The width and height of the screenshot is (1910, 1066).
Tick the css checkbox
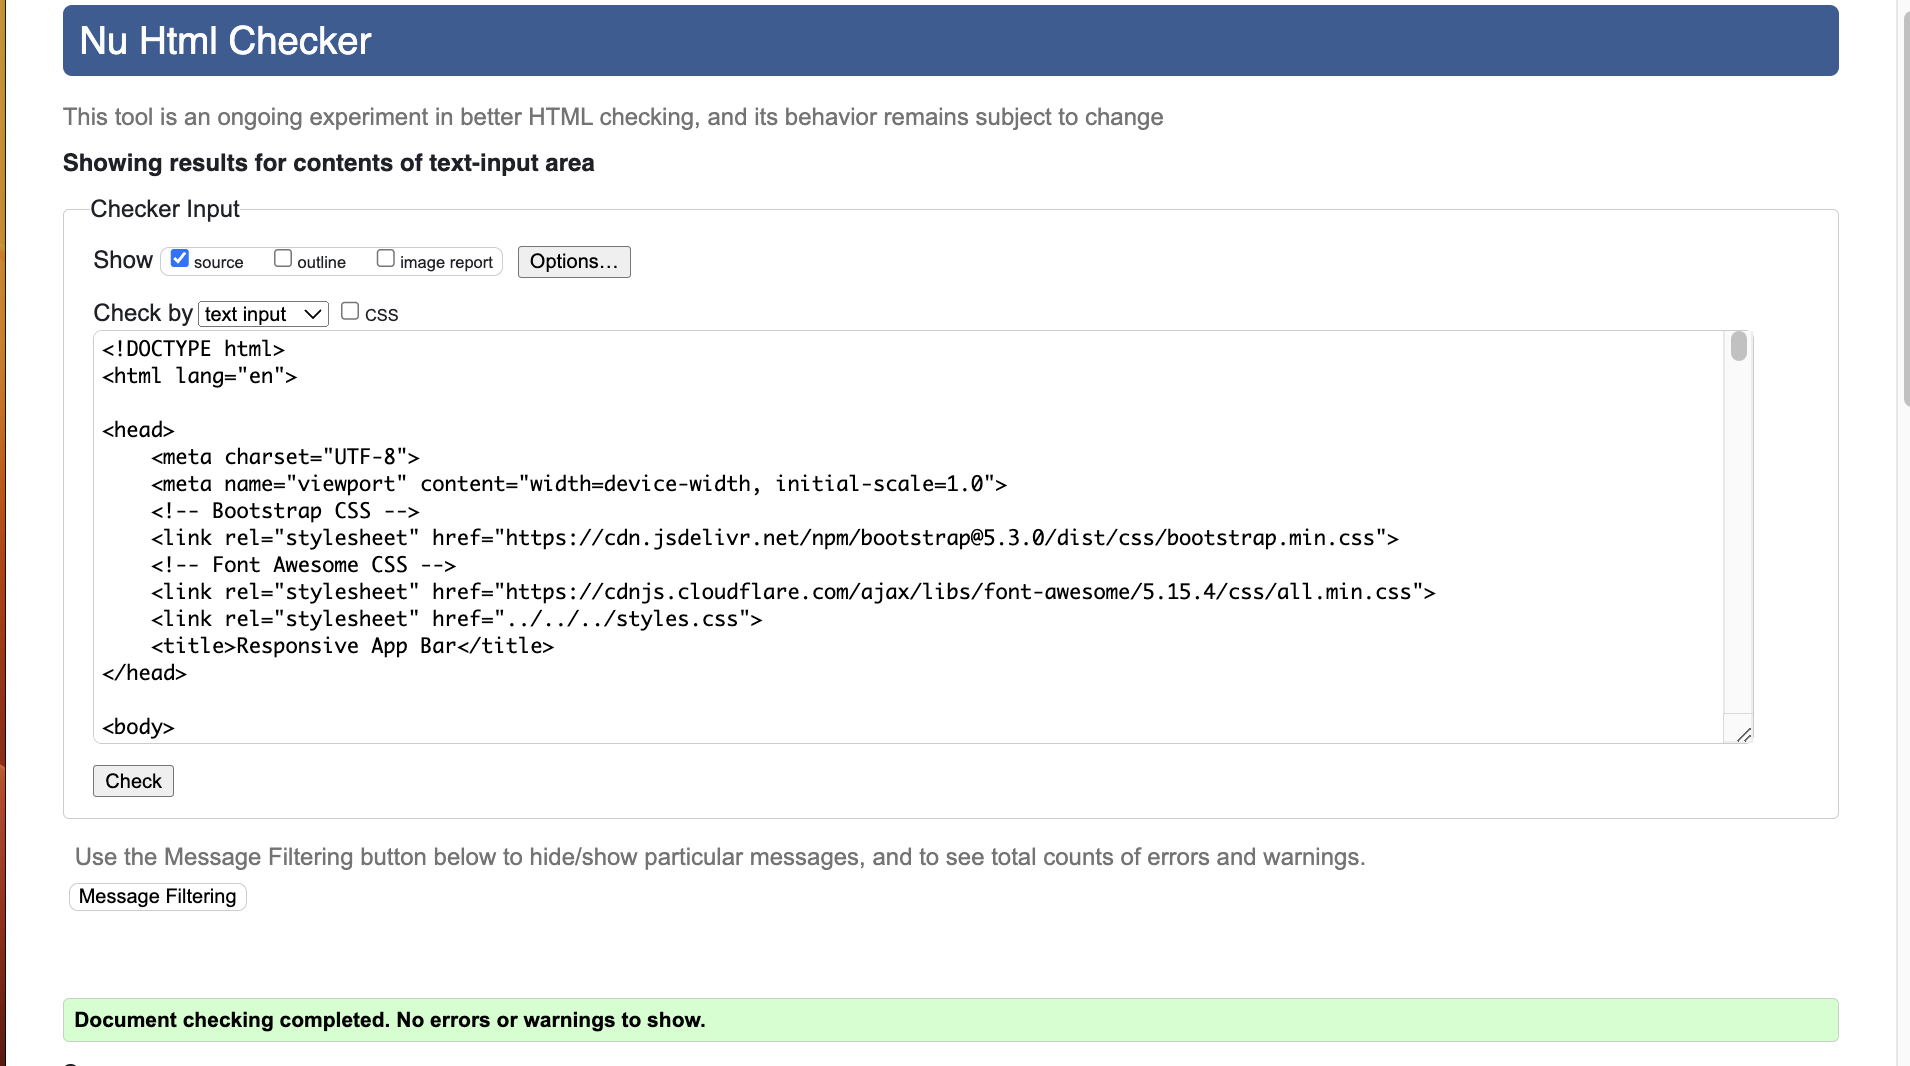[x=350, y=311]
